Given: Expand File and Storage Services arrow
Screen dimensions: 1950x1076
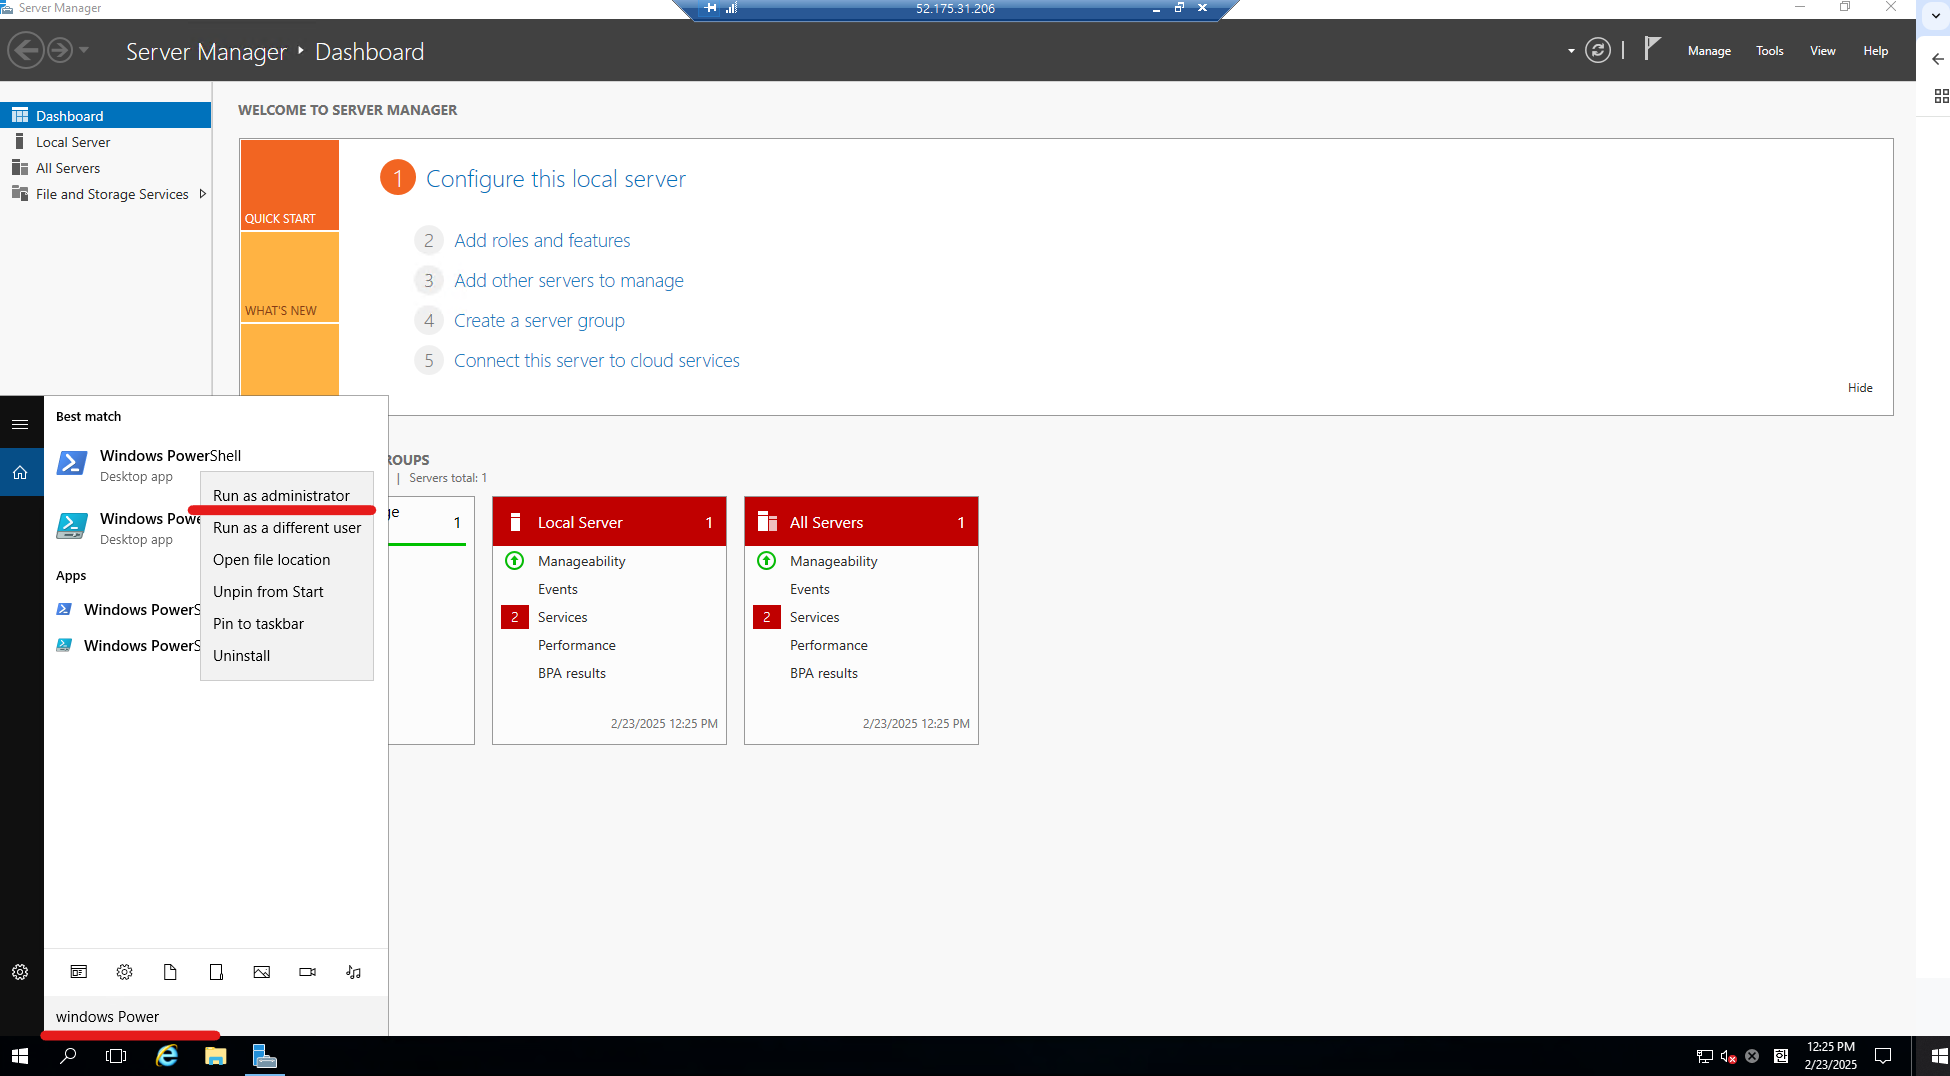Looking at the screenshot, I should [x=203, y=194].
